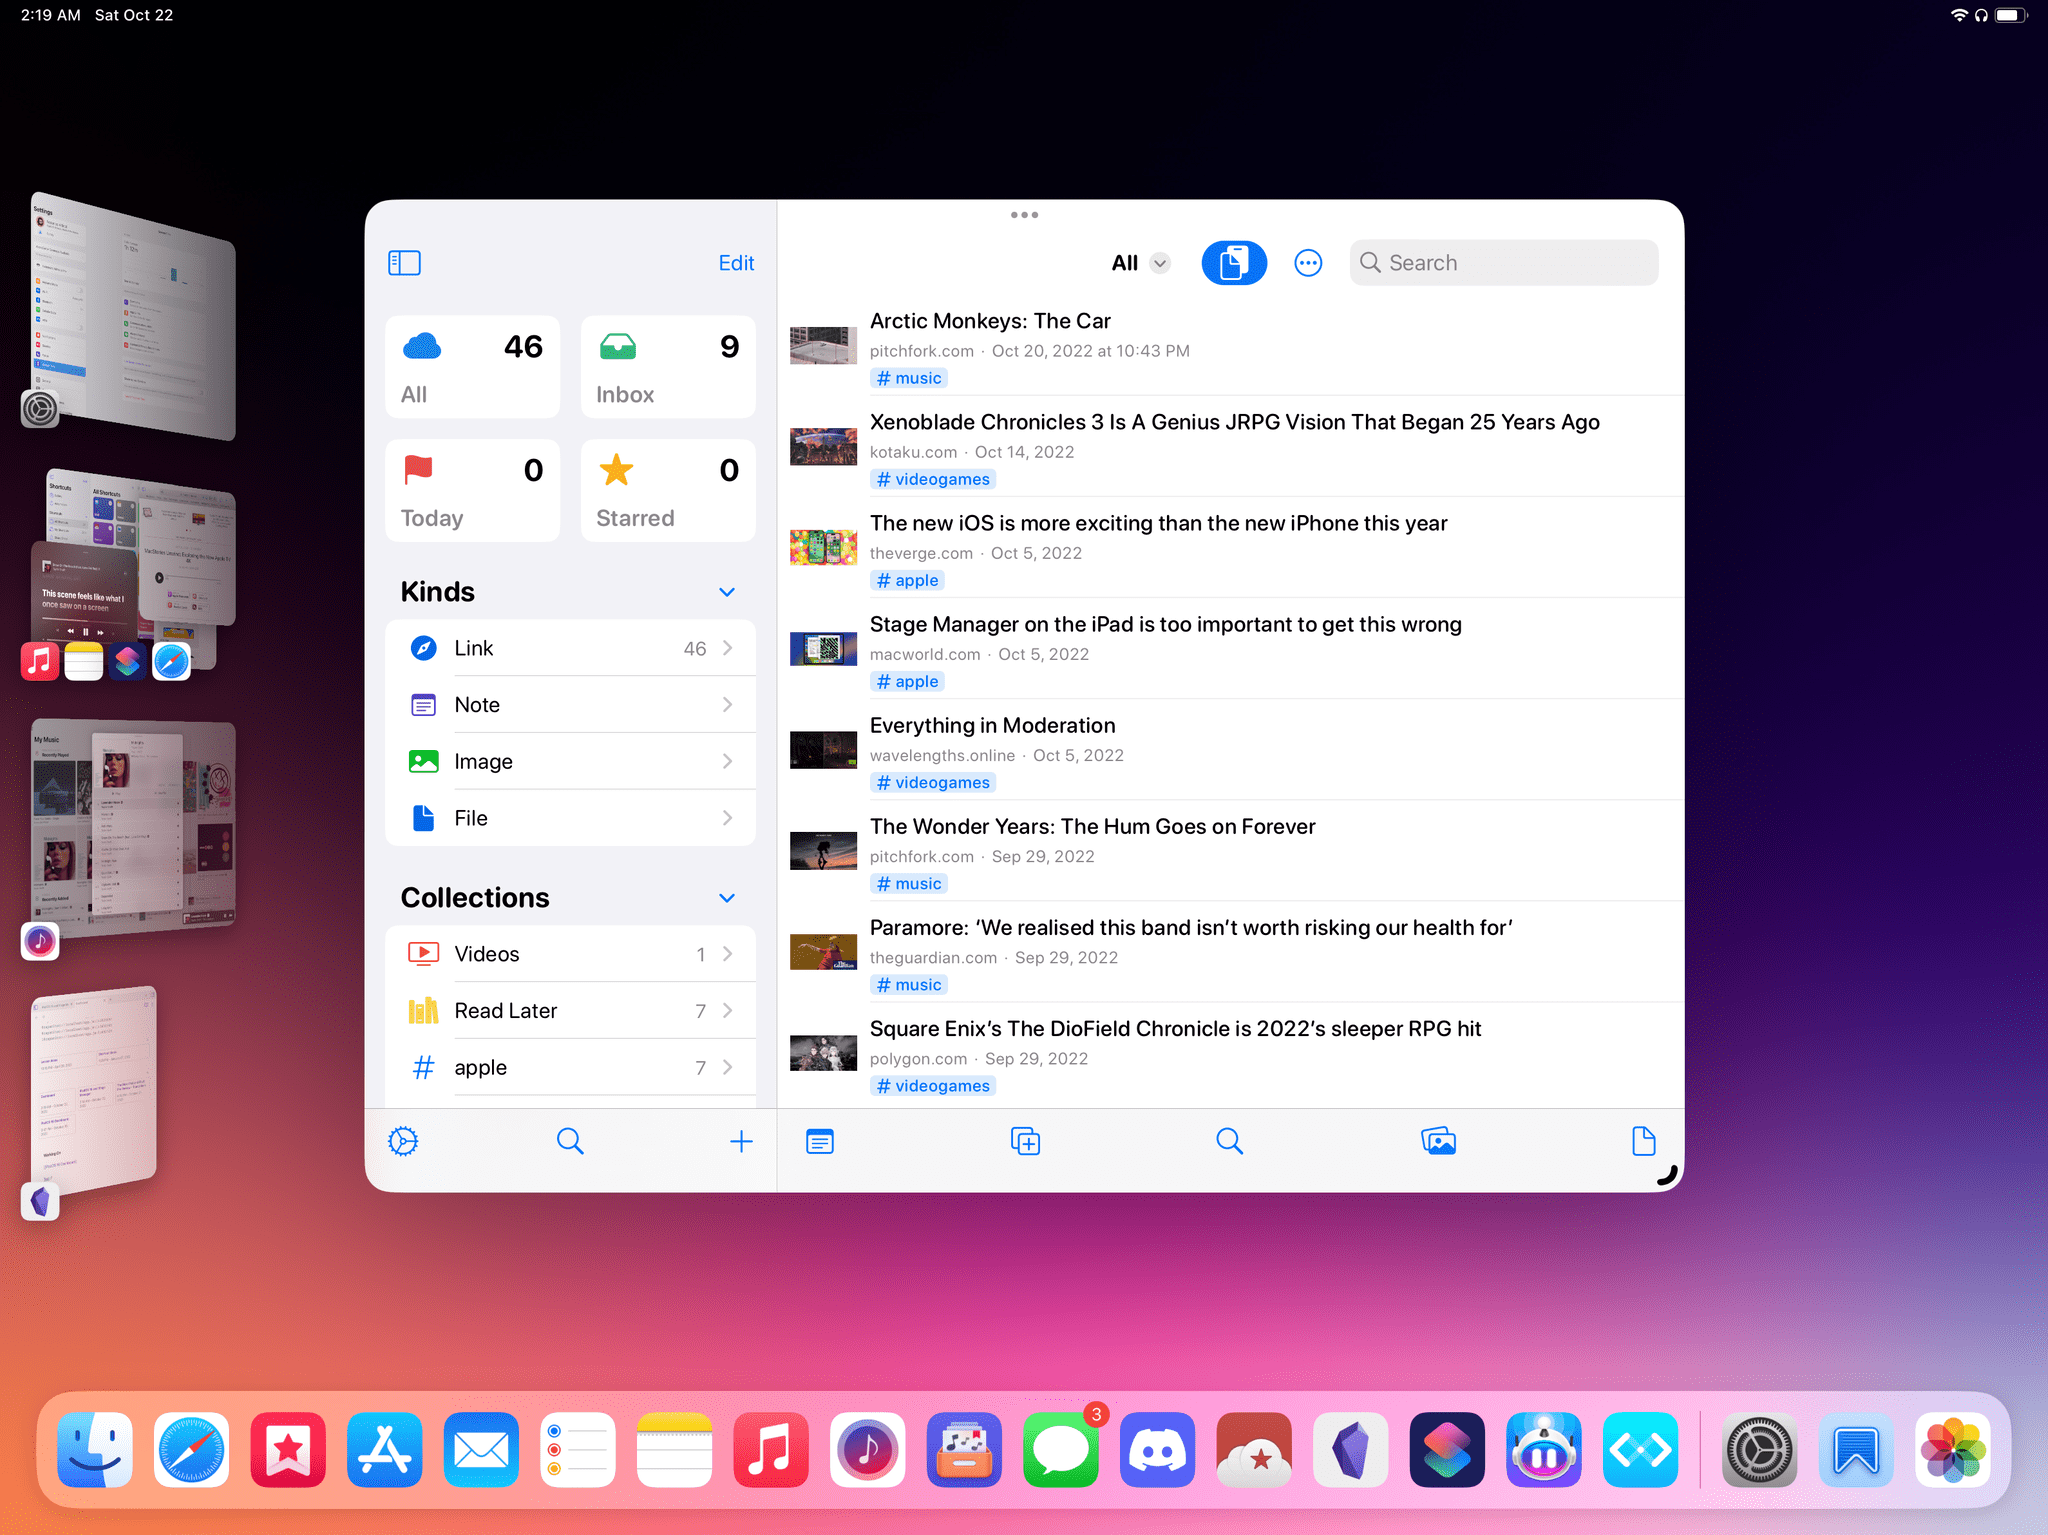This screenshot has height=1535, width=2048.
Task: Collapse the Collections section
Action: [727, 898]
